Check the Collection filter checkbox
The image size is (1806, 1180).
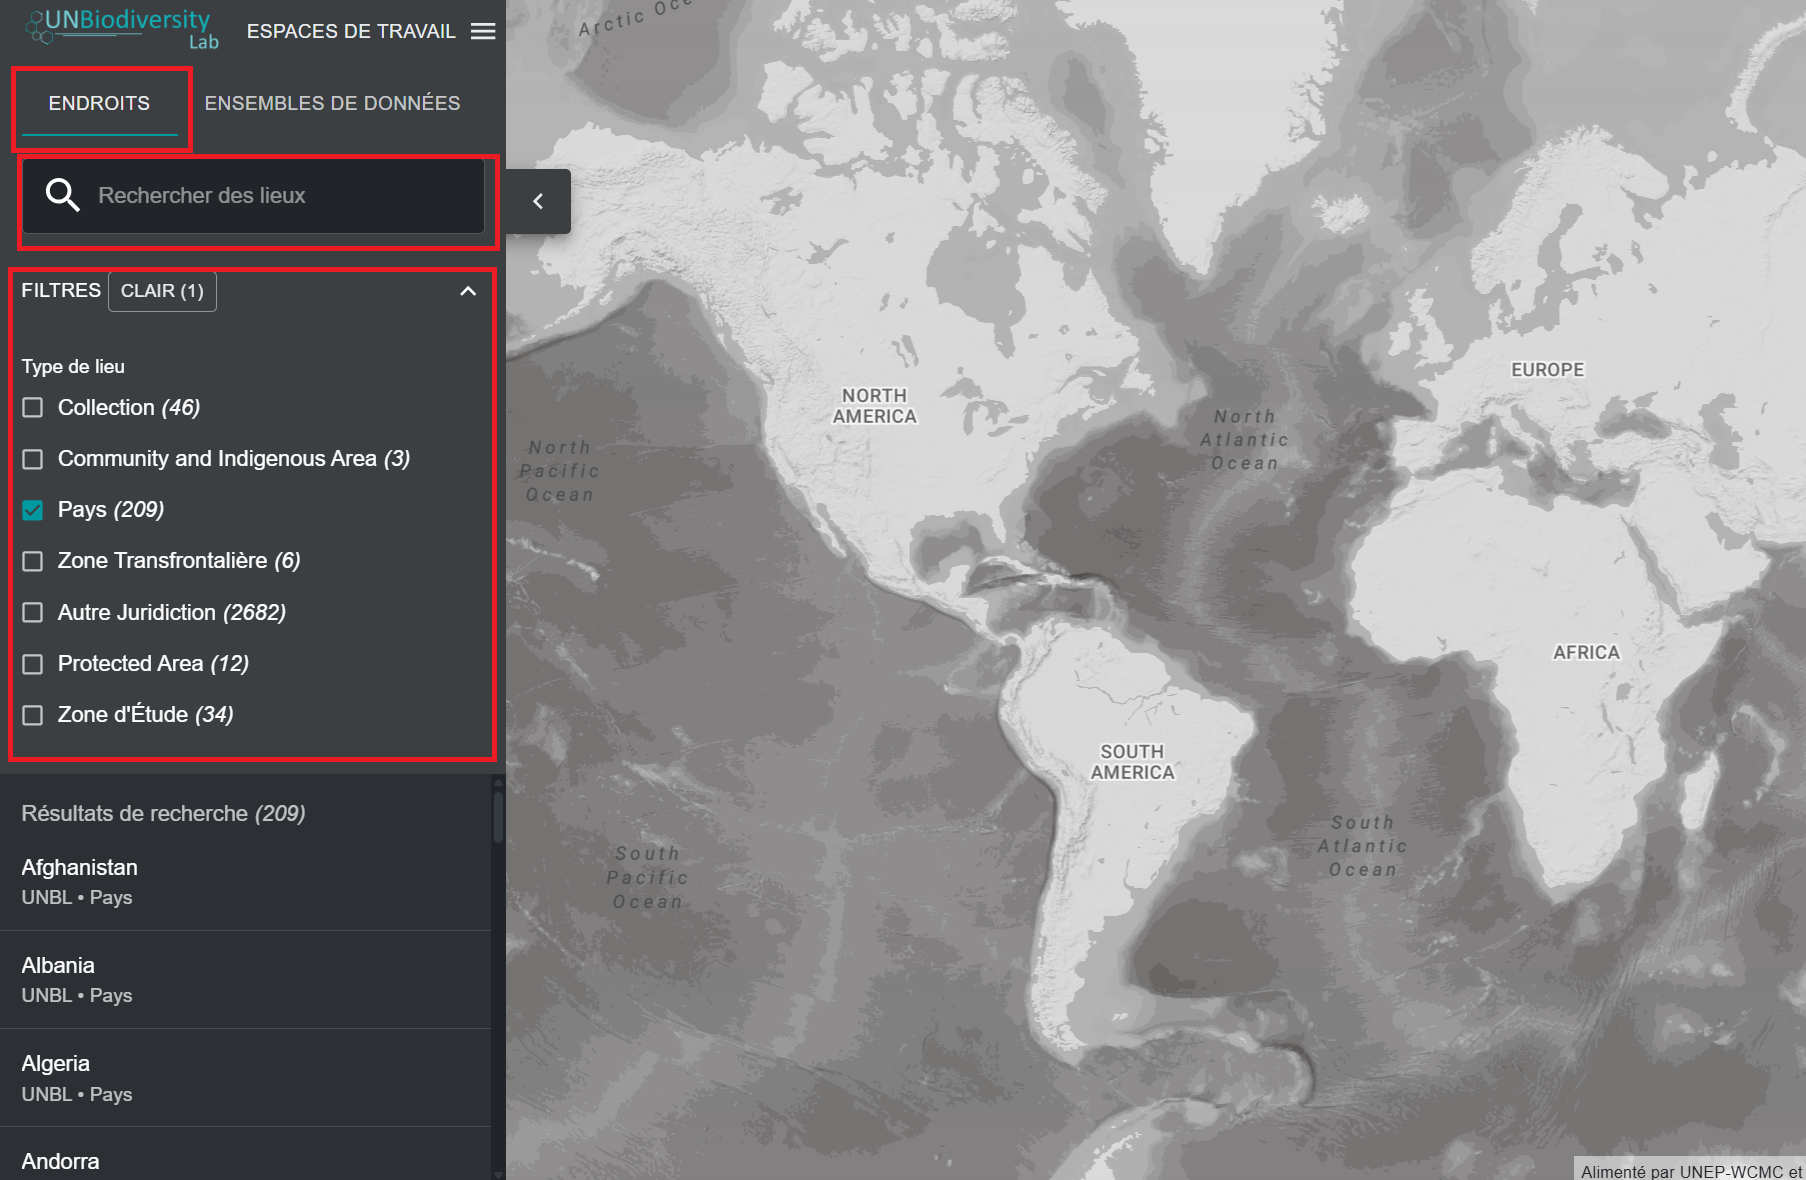(33, 408)
